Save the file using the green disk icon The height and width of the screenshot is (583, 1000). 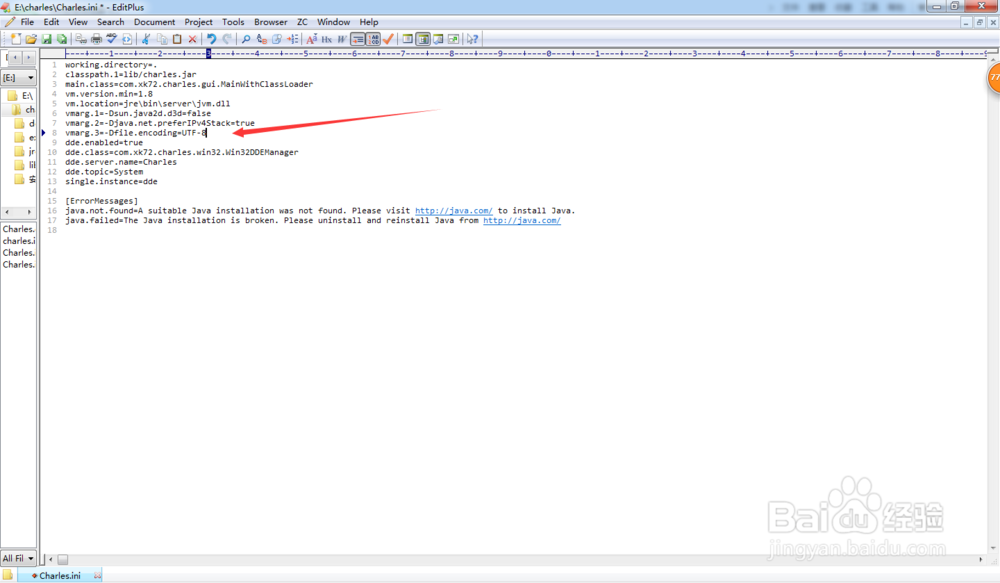pyautogui.click(x=47, y=39)
